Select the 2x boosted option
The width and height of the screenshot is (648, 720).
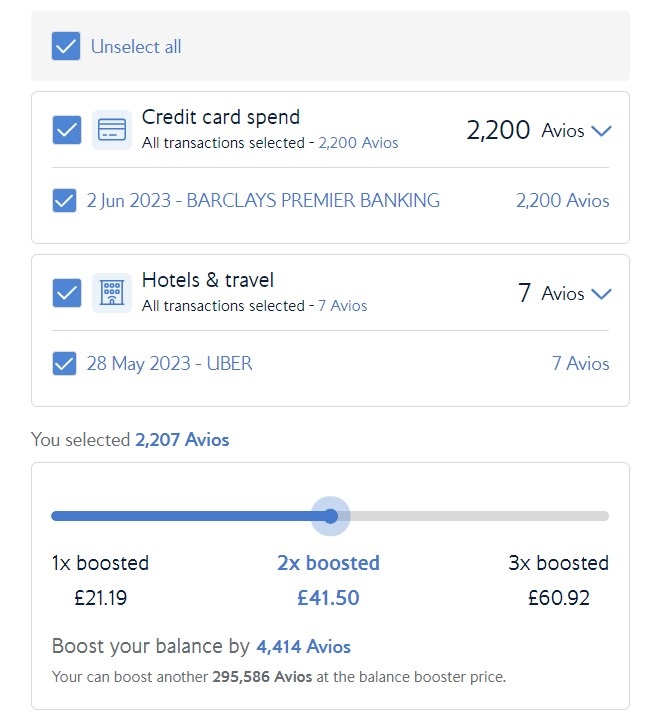(x=328, y=563)
